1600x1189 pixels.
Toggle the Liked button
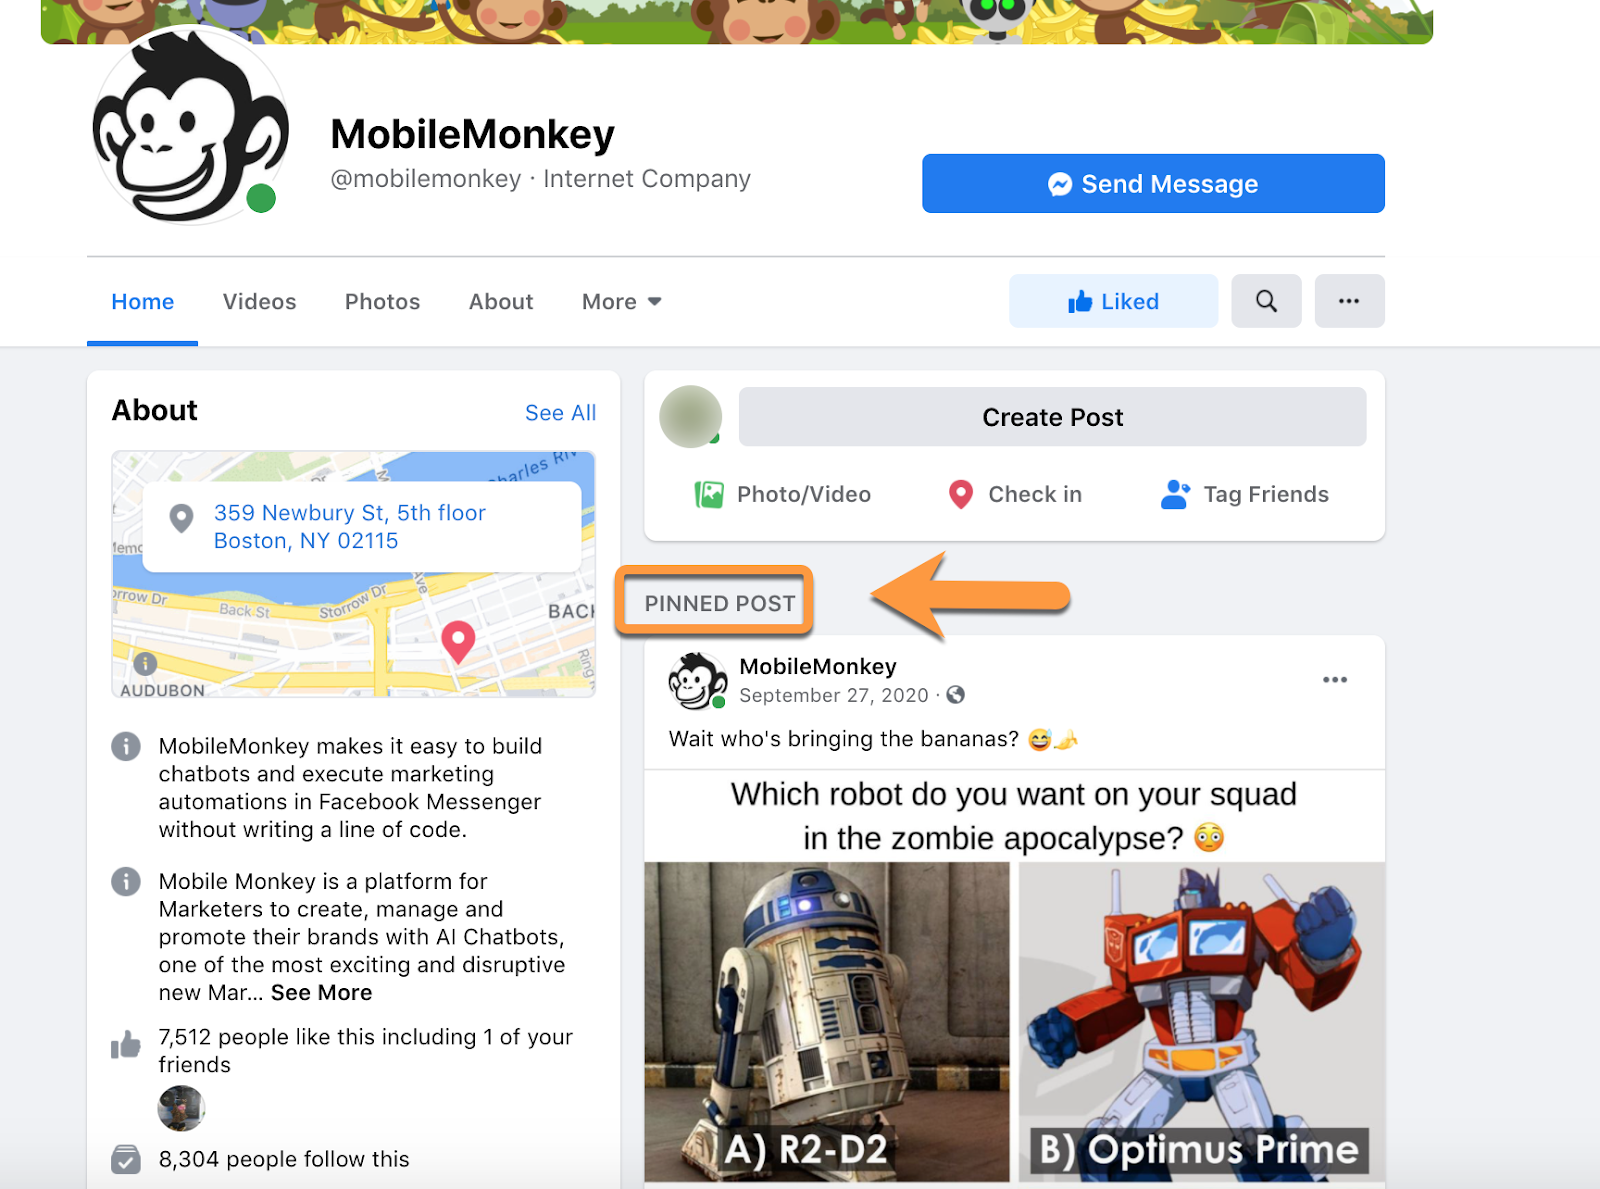[x=1113, y=301]
